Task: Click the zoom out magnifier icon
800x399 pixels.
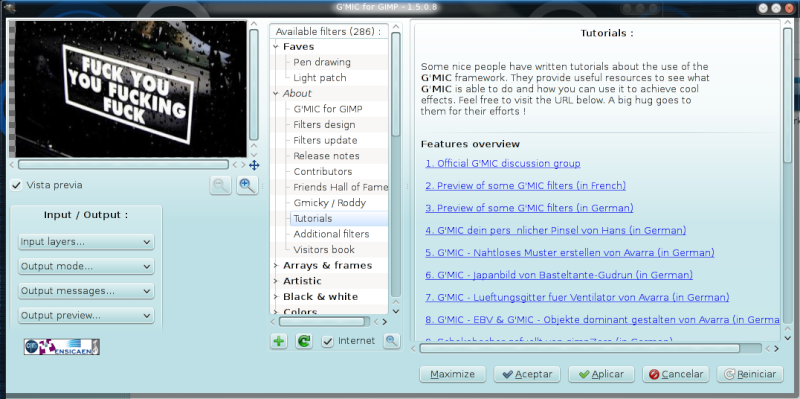Action: click(220, 186)
